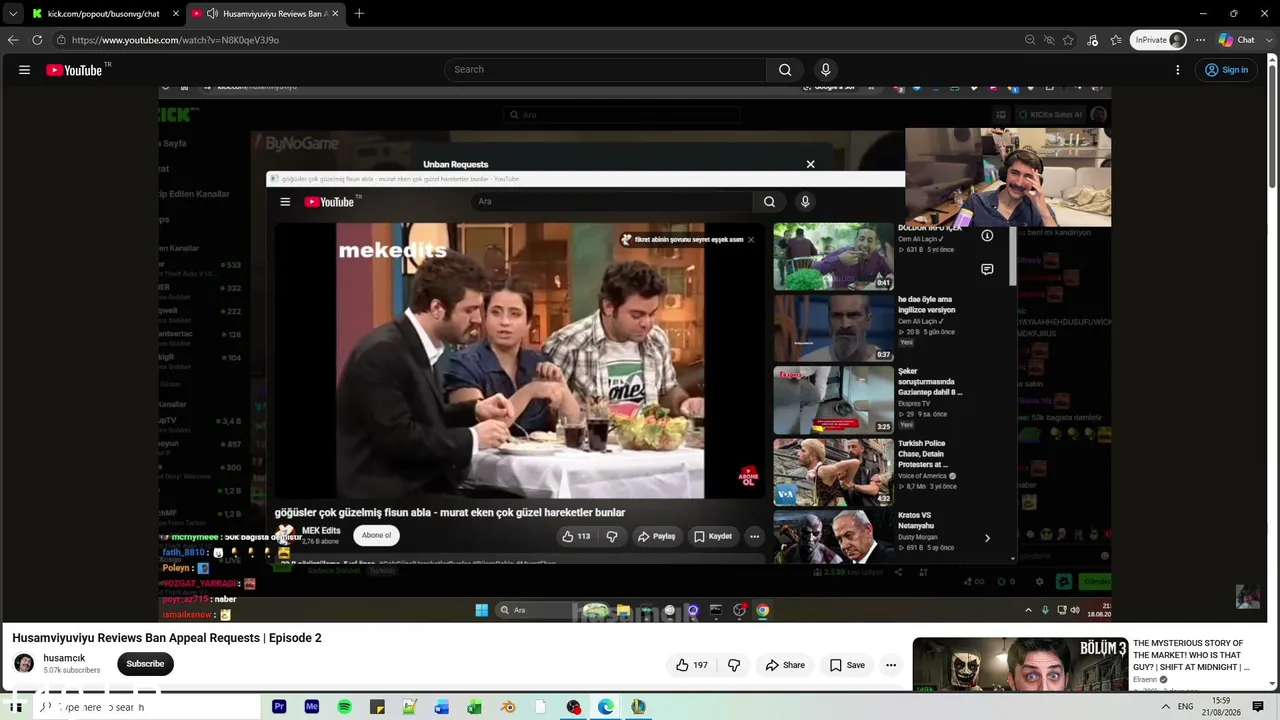Change the ENG input language
The width and height of the screenshot is (1280, 720).
tap(1186, 707)
